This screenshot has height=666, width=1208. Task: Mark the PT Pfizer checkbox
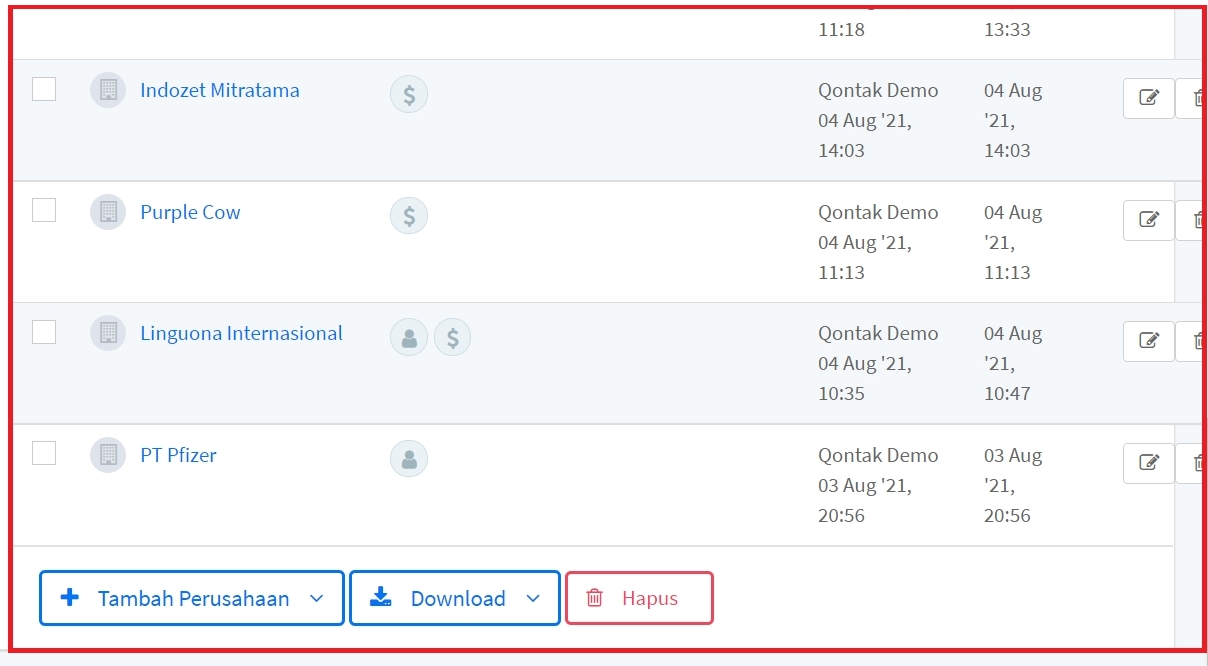pos(44,453)
